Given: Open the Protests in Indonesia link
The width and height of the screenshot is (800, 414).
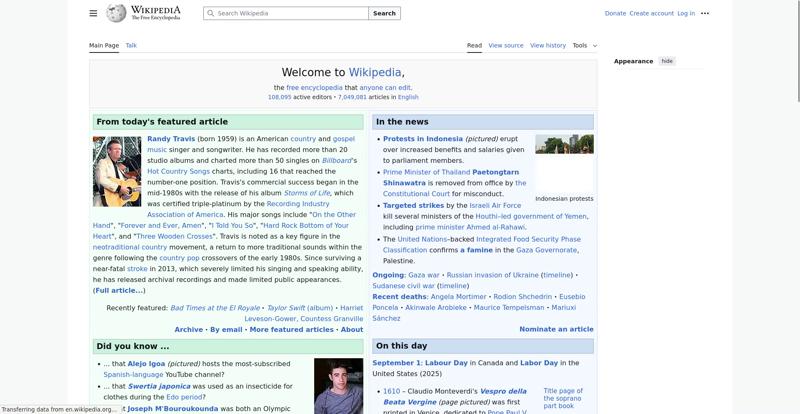Looking at the screenshot, I should pos(423,139).
